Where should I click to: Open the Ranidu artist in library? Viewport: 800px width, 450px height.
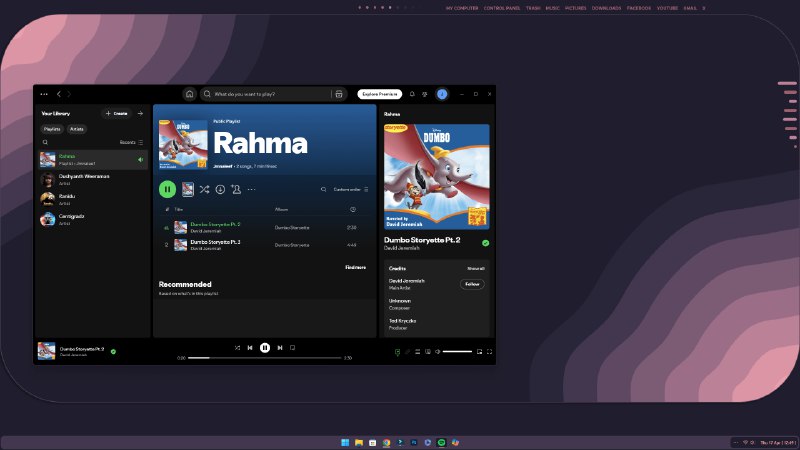pos(93,199)
